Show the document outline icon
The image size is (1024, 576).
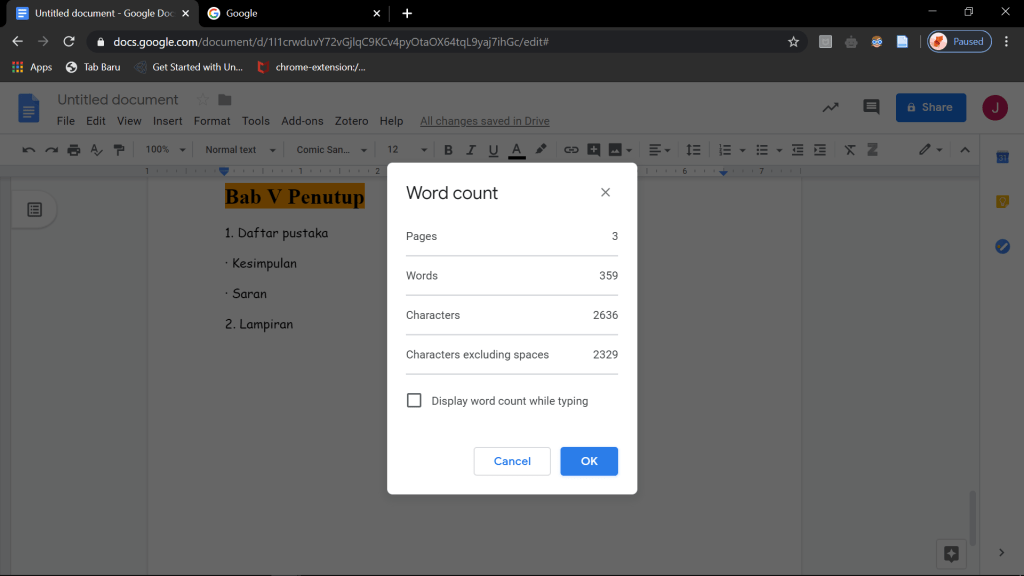pyautogui.click(x=34, y=209)
